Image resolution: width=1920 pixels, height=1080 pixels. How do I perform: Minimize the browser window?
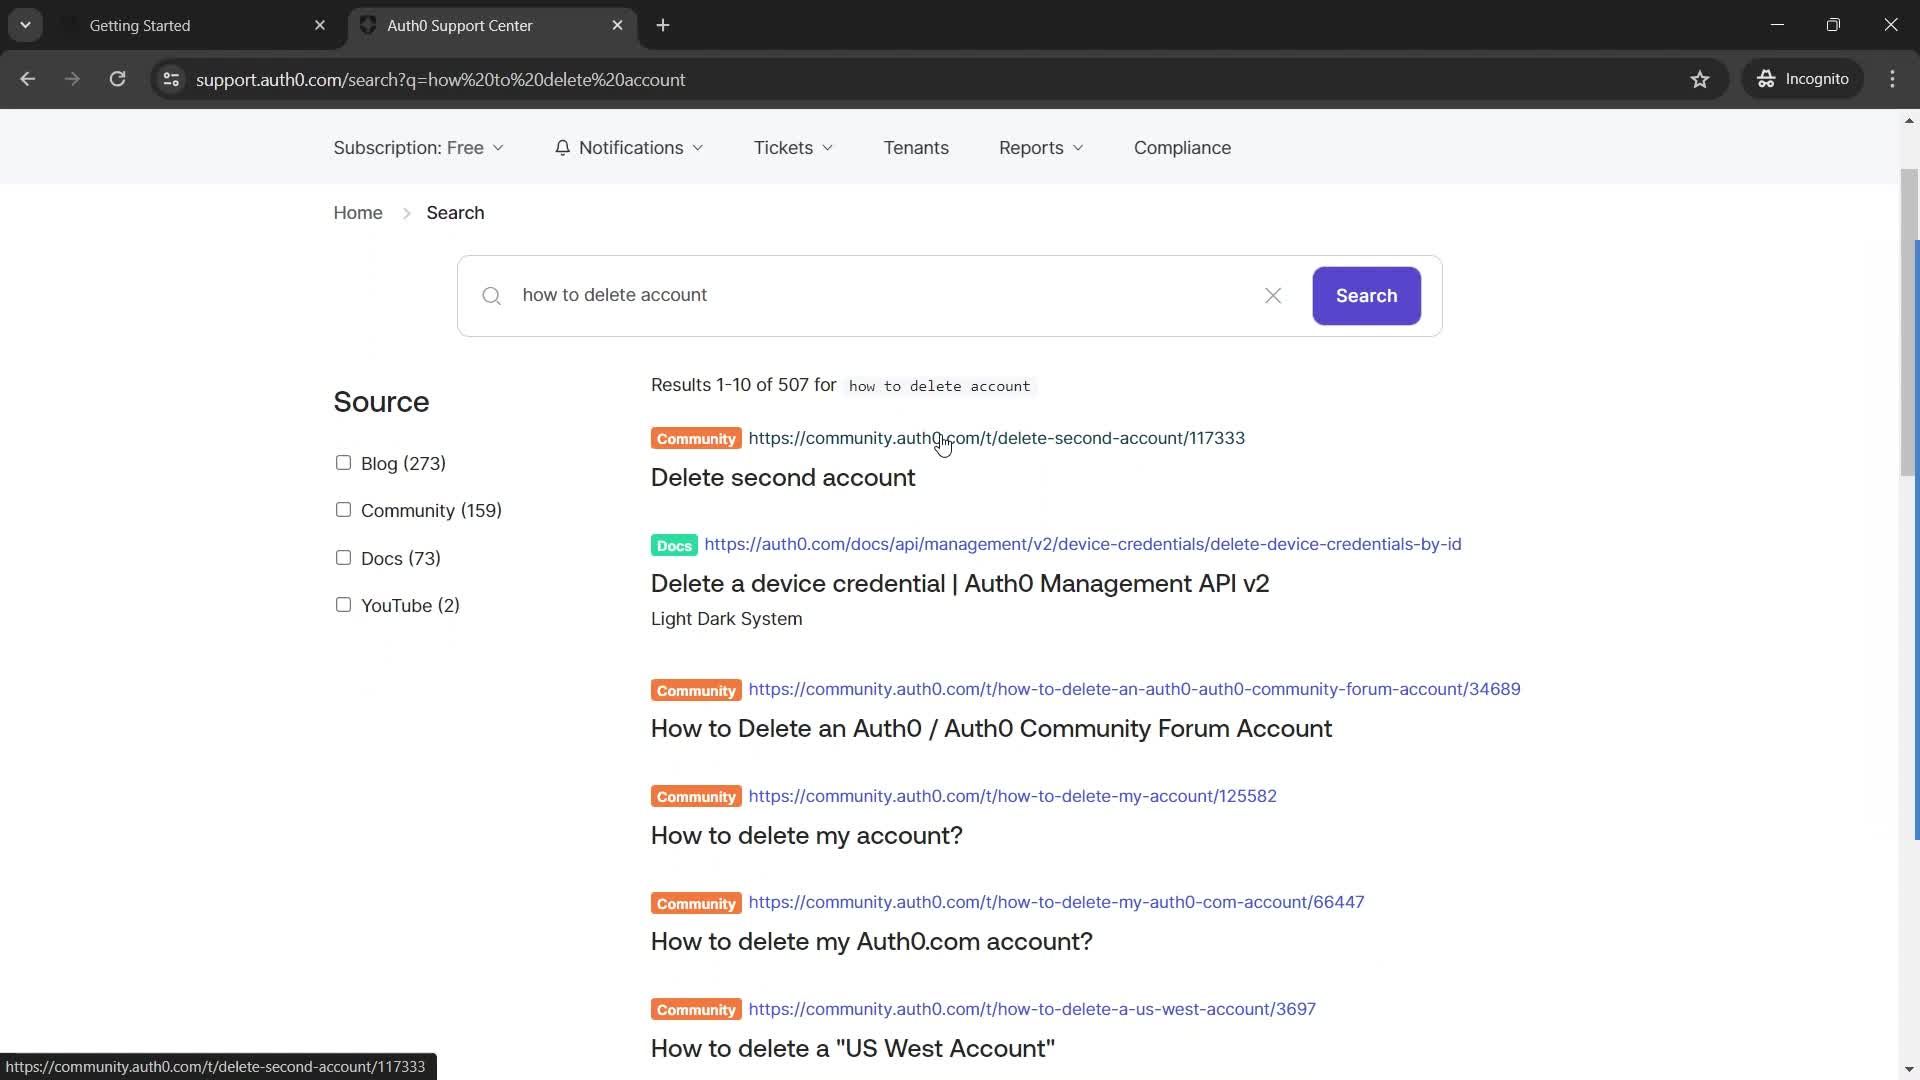click(1777, 25)
